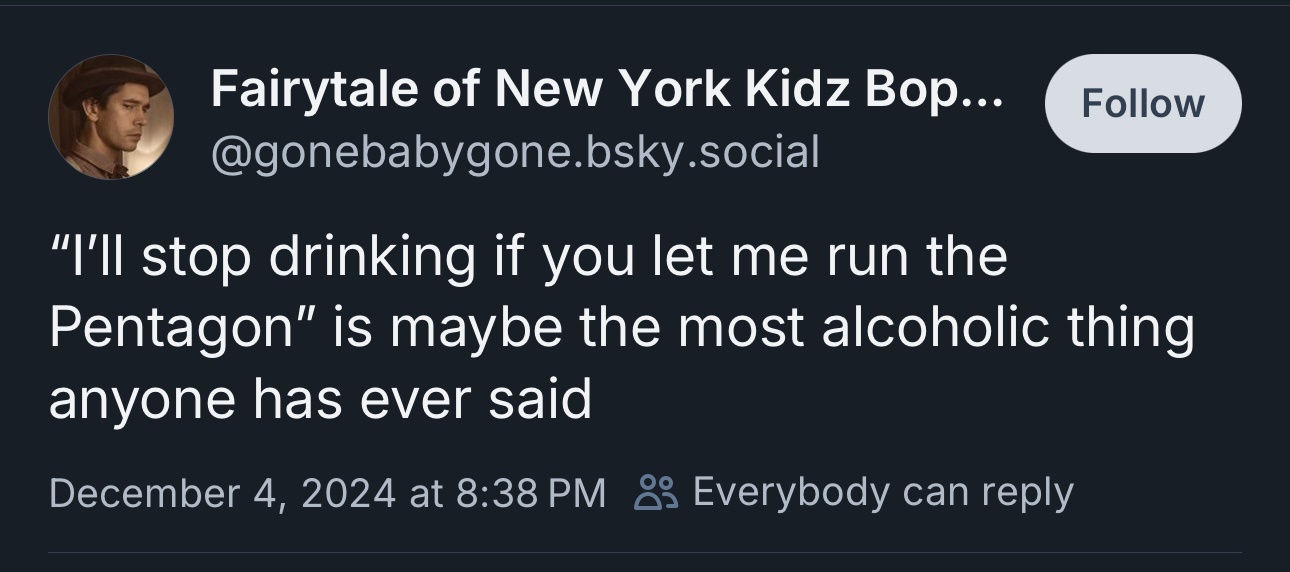Select the 8:38 PM time text
The image size is (1290, 572).
pos(530,492)
